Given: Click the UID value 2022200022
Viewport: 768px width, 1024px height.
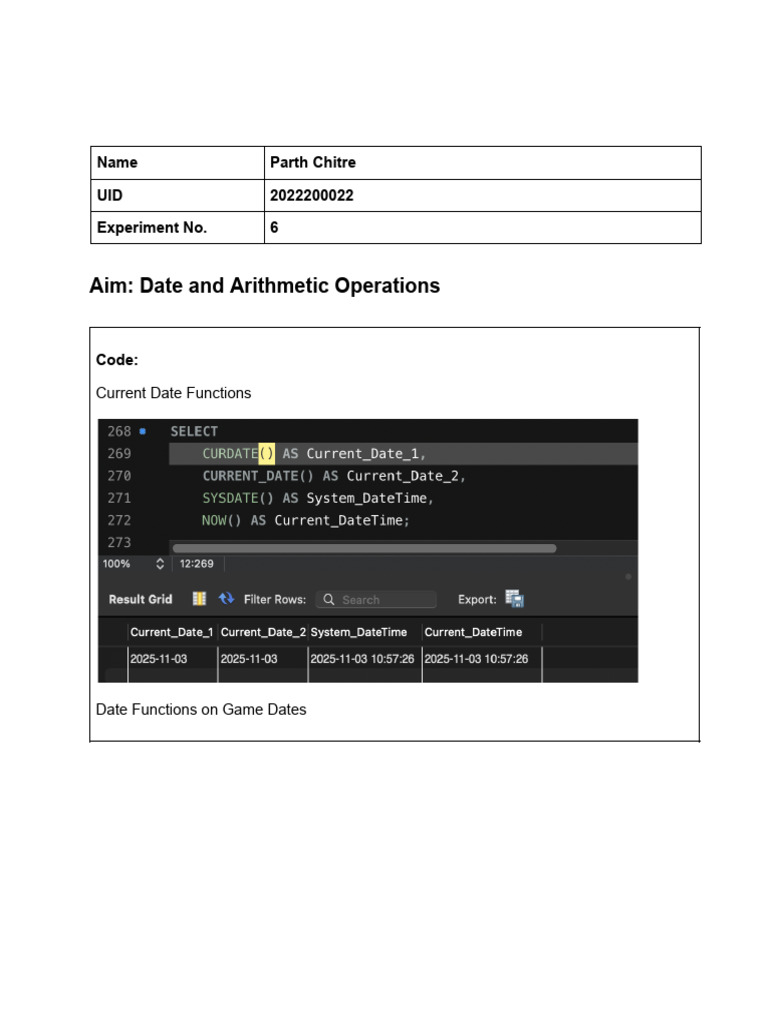Looking at the screenshot, I should [x=312, y=195].
